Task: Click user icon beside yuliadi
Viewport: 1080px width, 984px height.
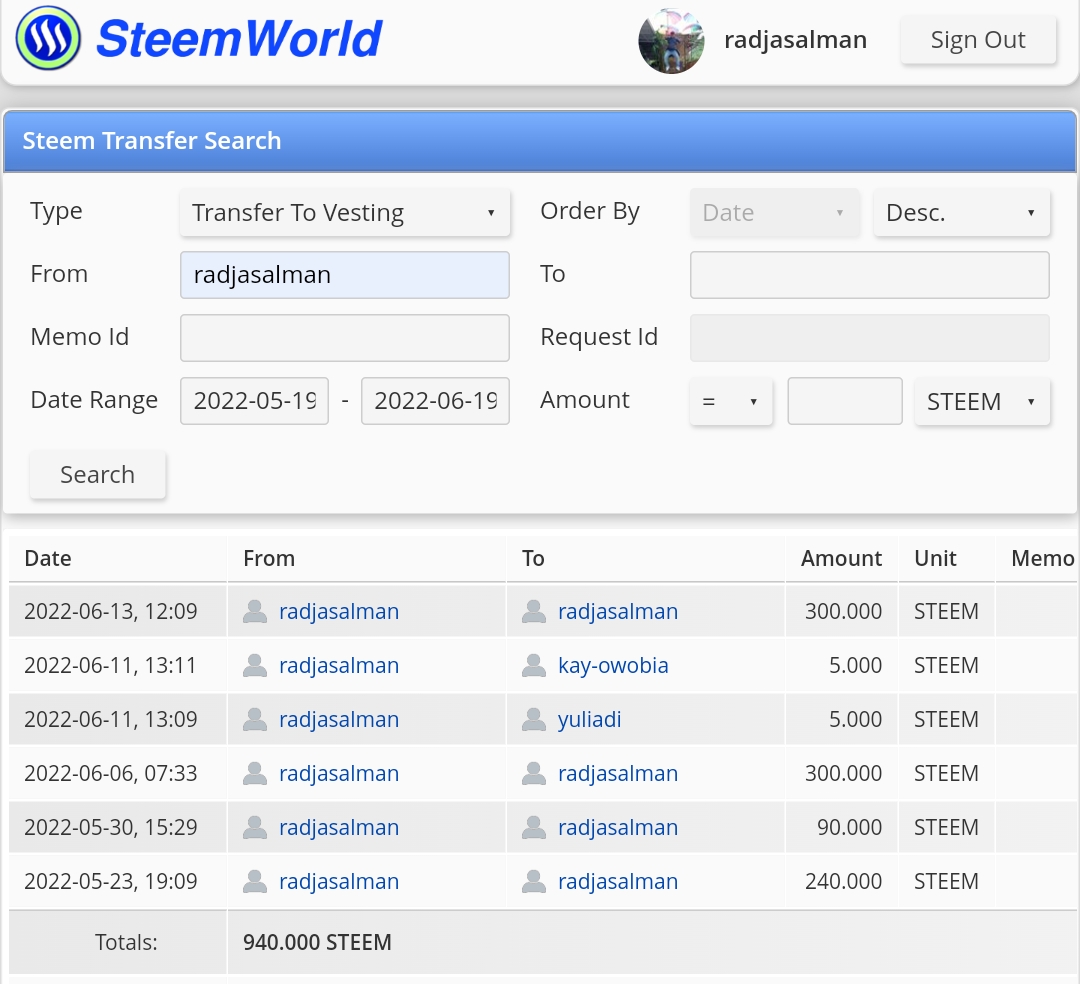Action: [x=534, y=719]
